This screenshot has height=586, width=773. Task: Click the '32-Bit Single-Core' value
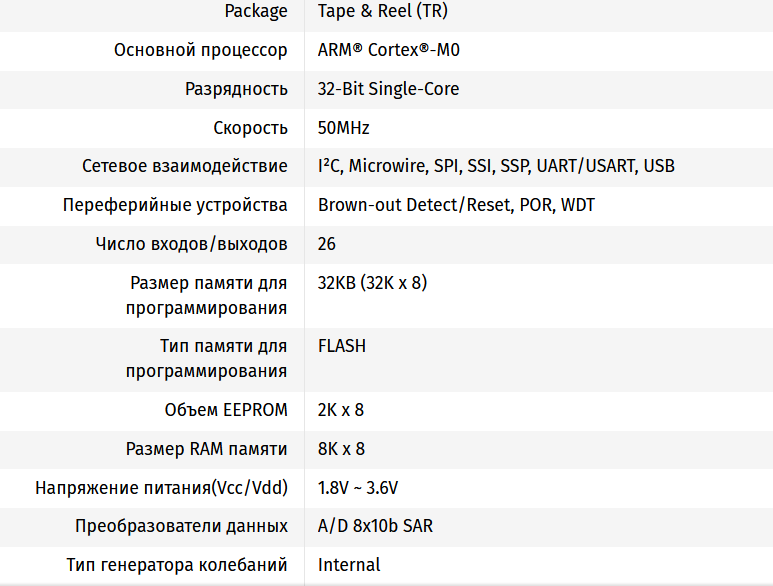(388, 89)
